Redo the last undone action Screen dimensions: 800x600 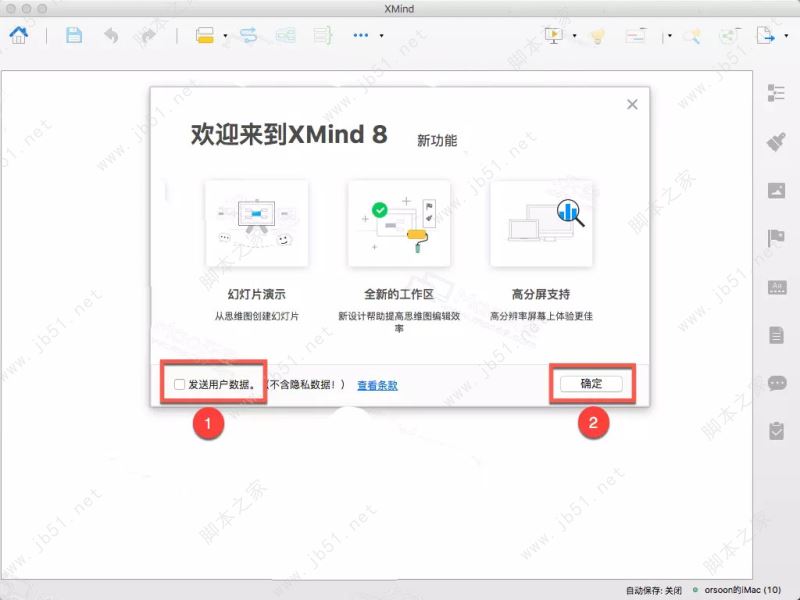[147, 35]
